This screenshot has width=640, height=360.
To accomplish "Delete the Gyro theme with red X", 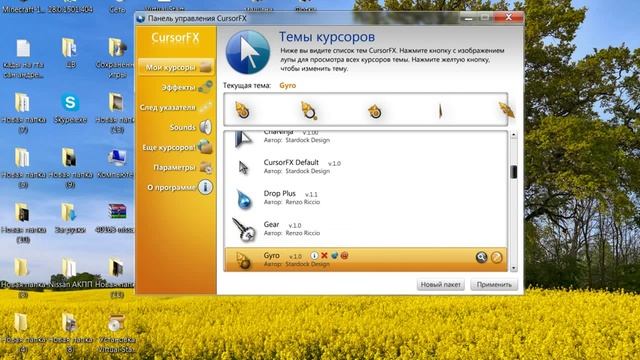I will tap(324, 256).
